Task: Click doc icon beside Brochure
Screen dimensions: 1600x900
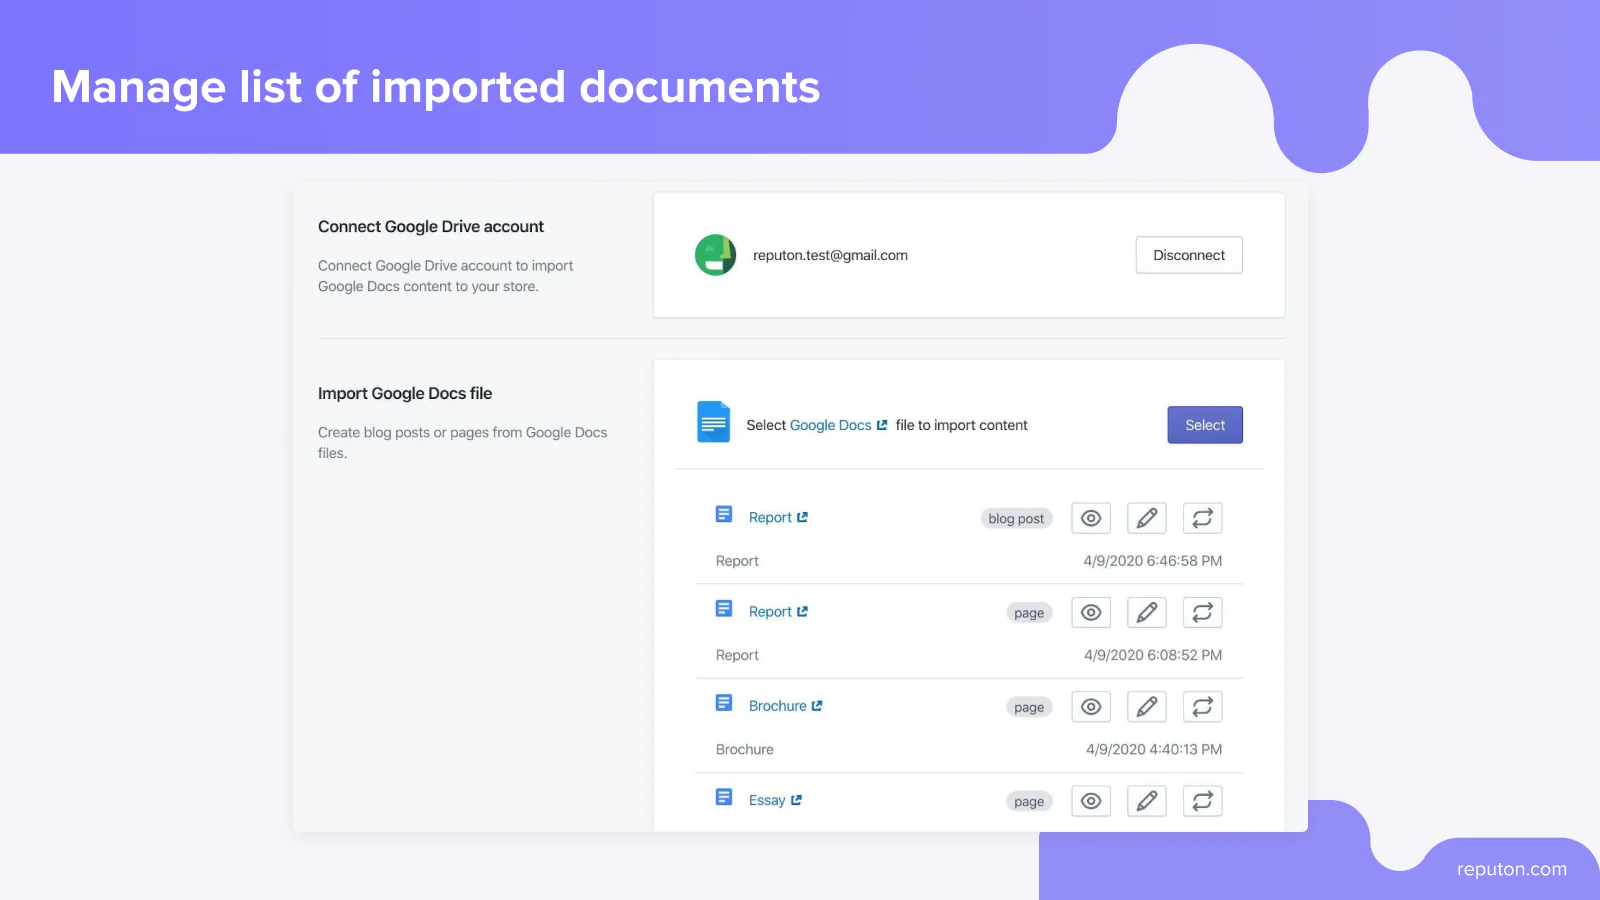Action: (724, 703)
